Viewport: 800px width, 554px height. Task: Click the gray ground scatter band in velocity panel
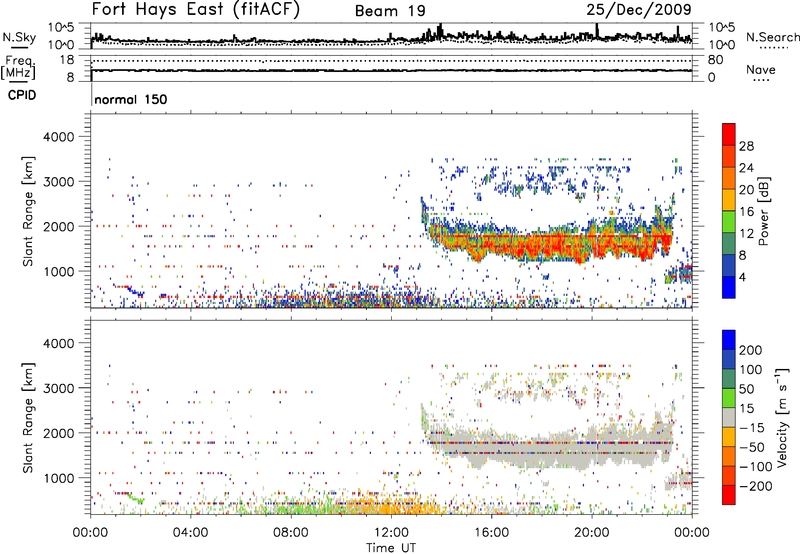click(x=551, y=448)
